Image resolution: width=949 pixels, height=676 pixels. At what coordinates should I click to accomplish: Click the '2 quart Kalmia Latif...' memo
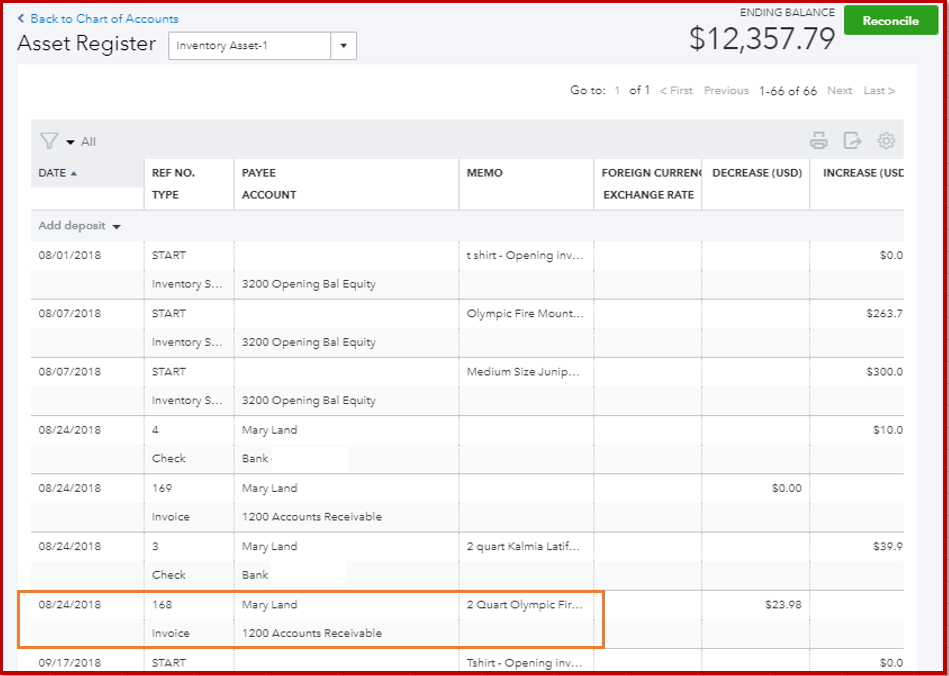tap(524, 546)
